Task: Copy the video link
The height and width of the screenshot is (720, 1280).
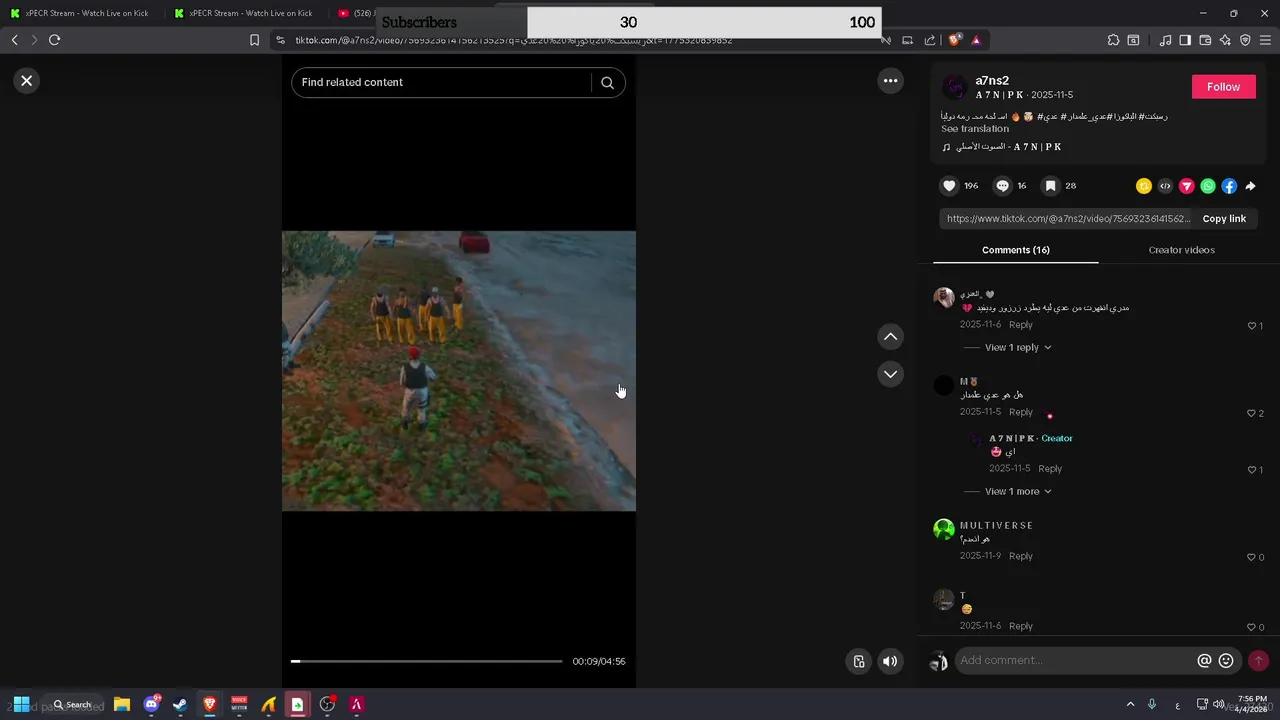Action: pyautogui.click(x=1224, y=219)
